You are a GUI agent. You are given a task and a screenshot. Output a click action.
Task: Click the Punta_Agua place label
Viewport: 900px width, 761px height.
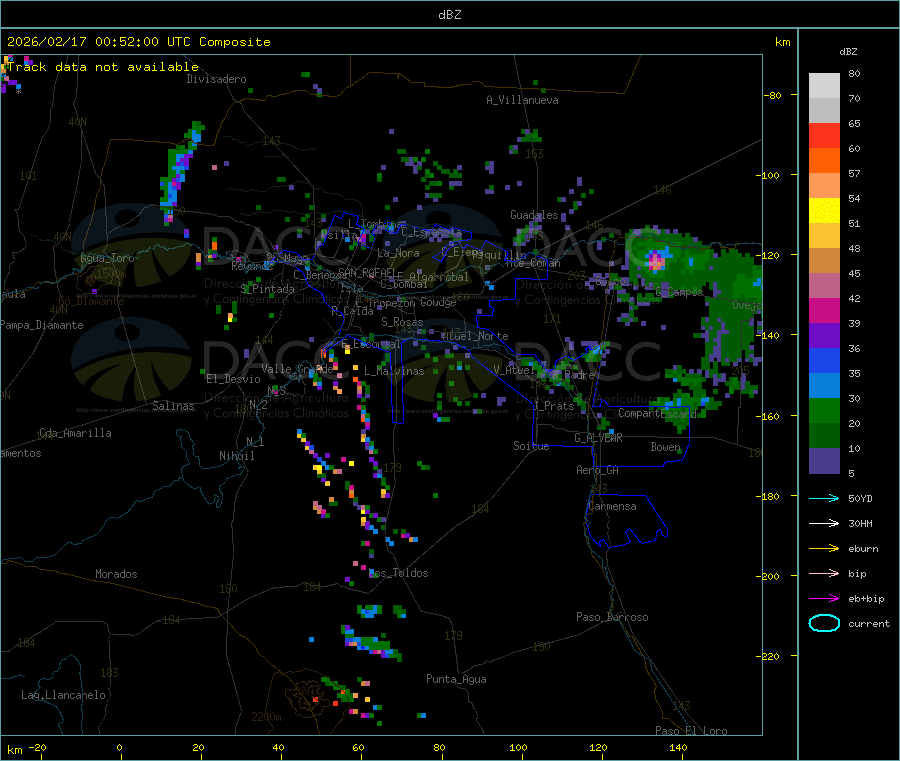pyautogui.click(x=456, y=679)
